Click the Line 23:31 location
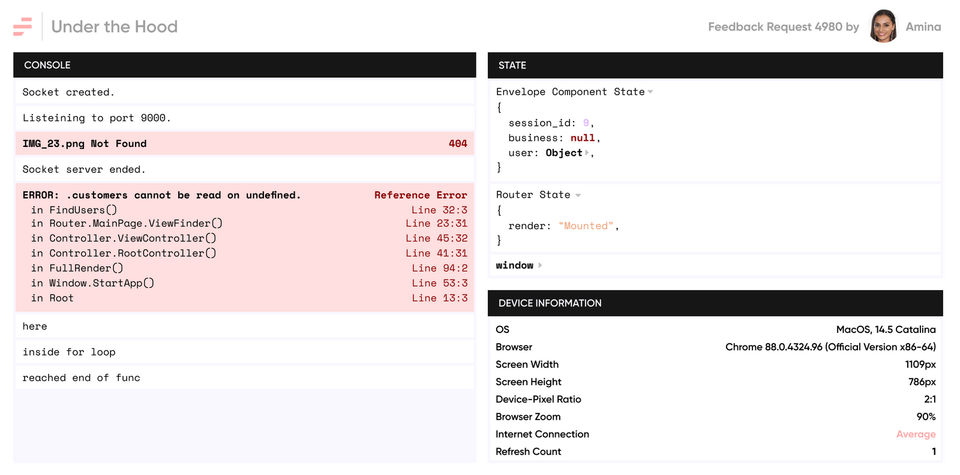This screenshot has height=475, width=960. click(x=436, y=223)
